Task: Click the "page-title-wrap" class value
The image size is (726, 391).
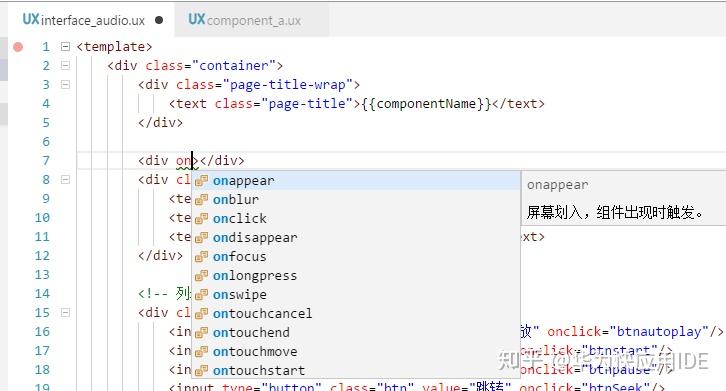Action: 288,84
